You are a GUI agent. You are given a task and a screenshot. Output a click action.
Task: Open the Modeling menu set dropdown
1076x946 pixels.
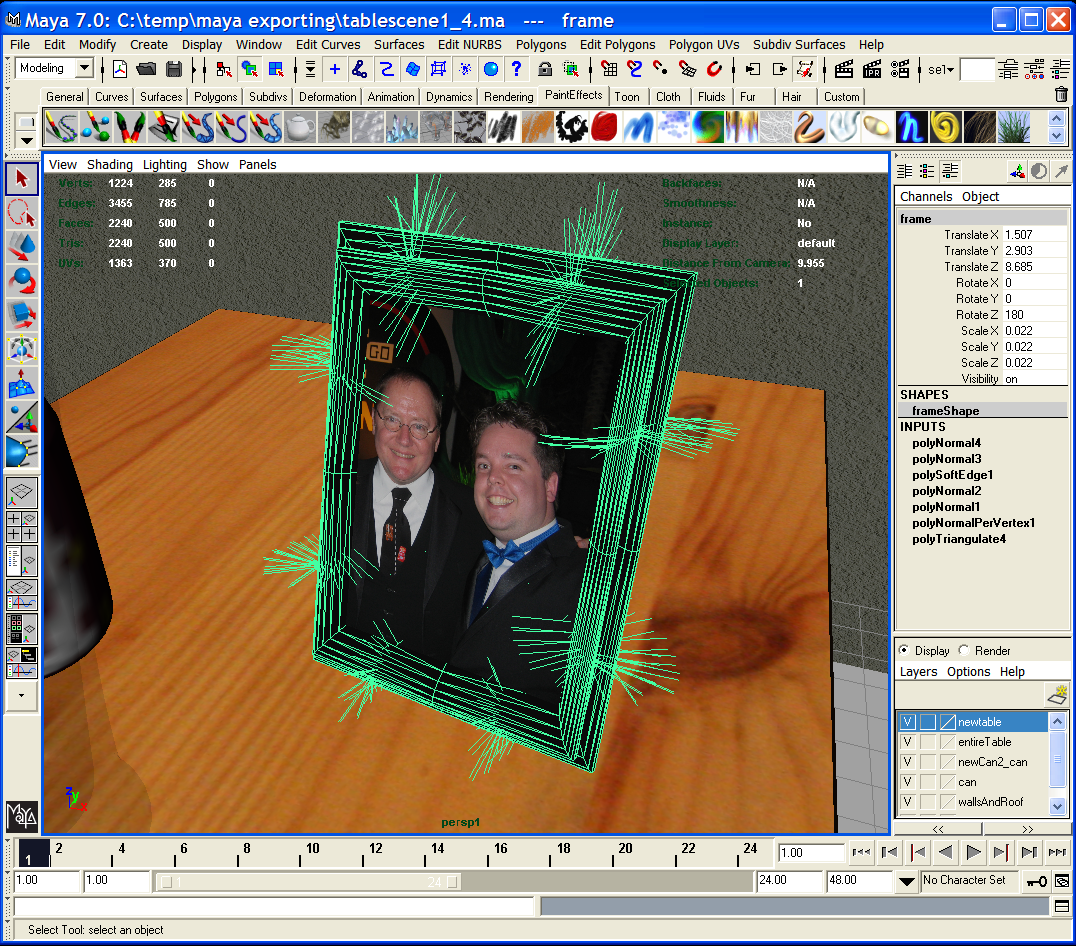pyautogui.click(x=84, y=68)
